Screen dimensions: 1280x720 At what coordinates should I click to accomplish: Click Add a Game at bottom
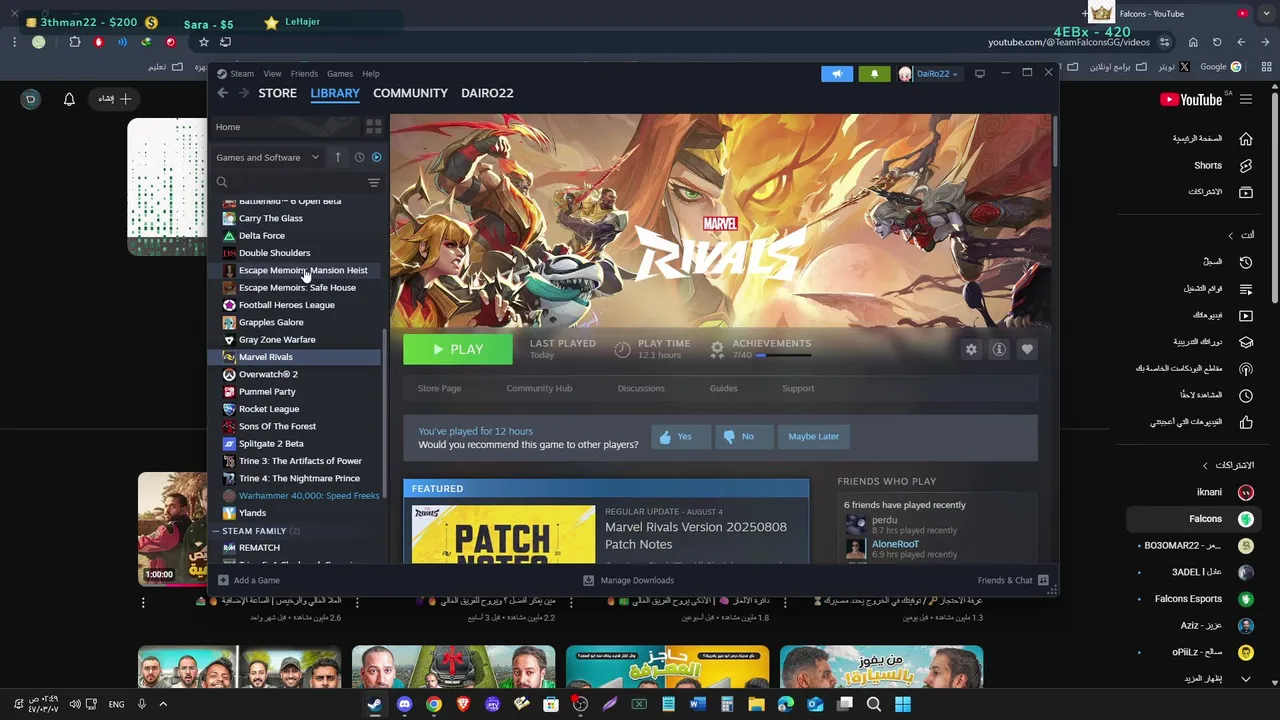tap(249, 580)
